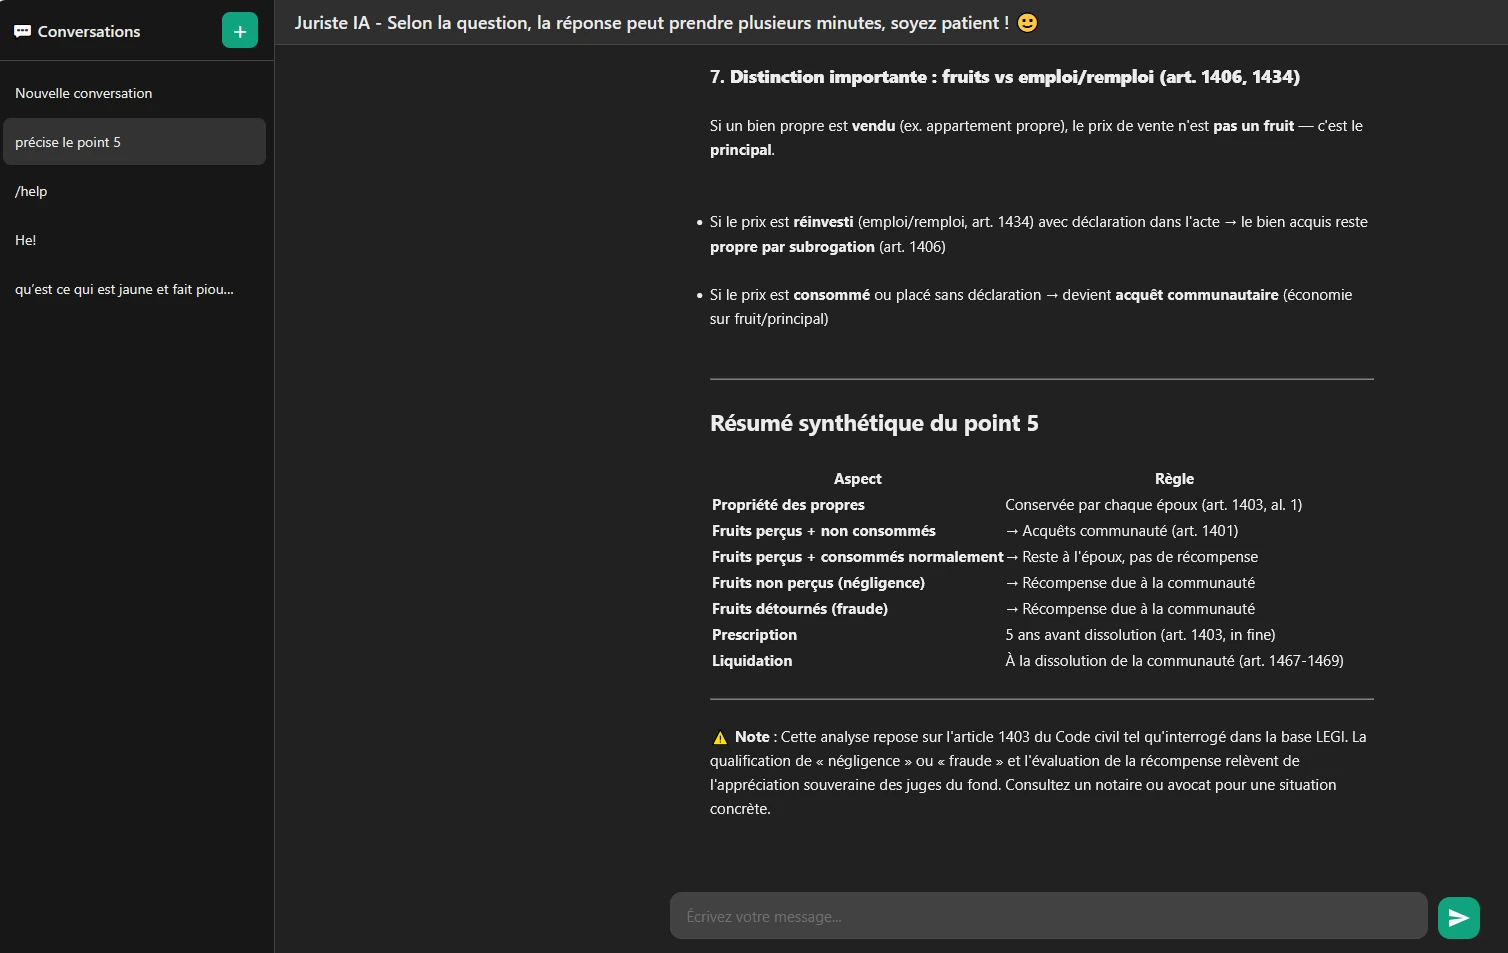Click the smiley emoji in the header
Viewport: 1508px width, 953px height.
pyautogui.click(x=1027, y=23)
